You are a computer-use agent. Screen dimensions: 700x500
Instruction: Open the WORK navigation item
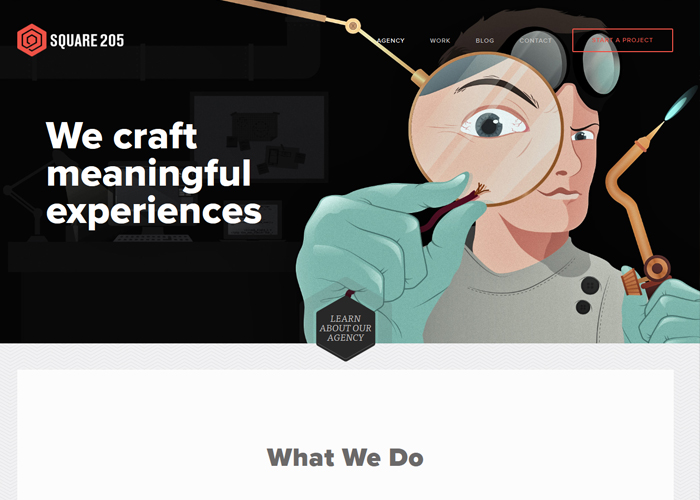[440, 41]
